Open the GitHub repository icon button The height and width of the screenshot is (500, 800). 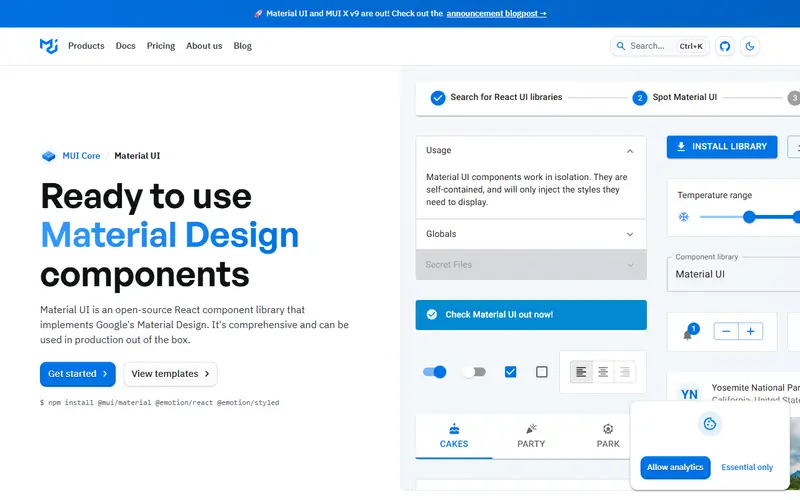[724, 46]
